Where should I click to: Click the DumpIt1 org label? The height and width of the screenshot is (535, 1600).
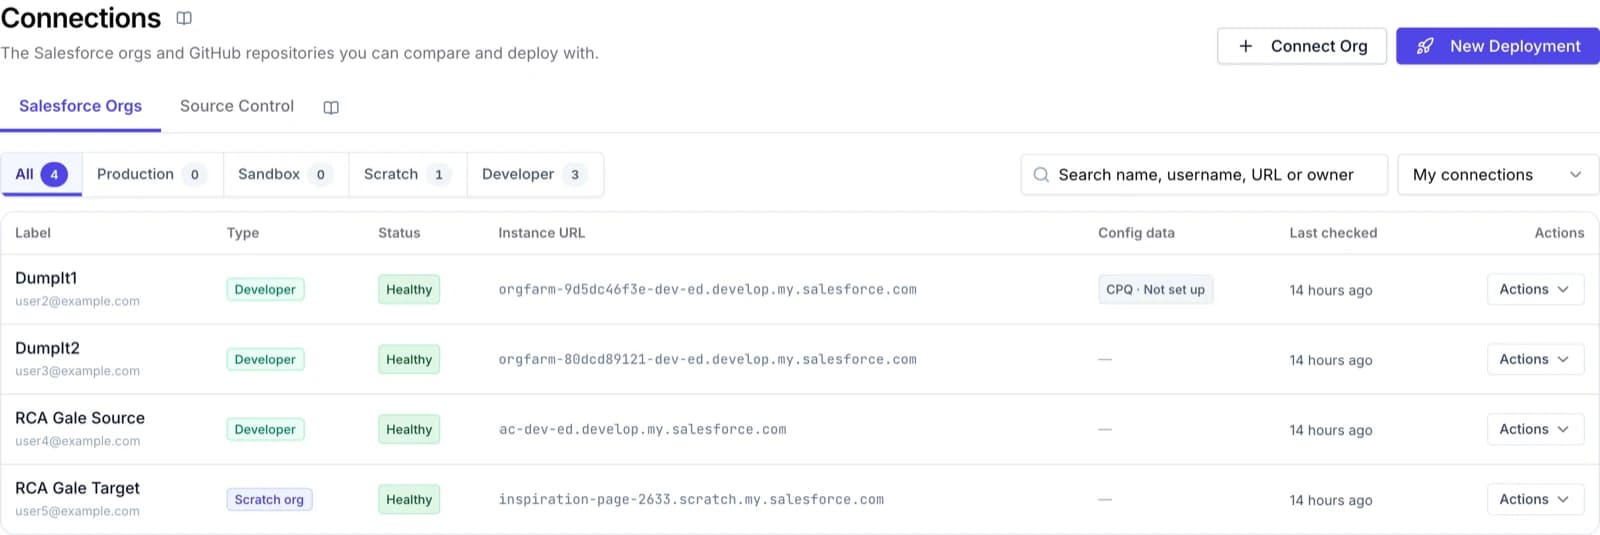click(x=46, y=278)
